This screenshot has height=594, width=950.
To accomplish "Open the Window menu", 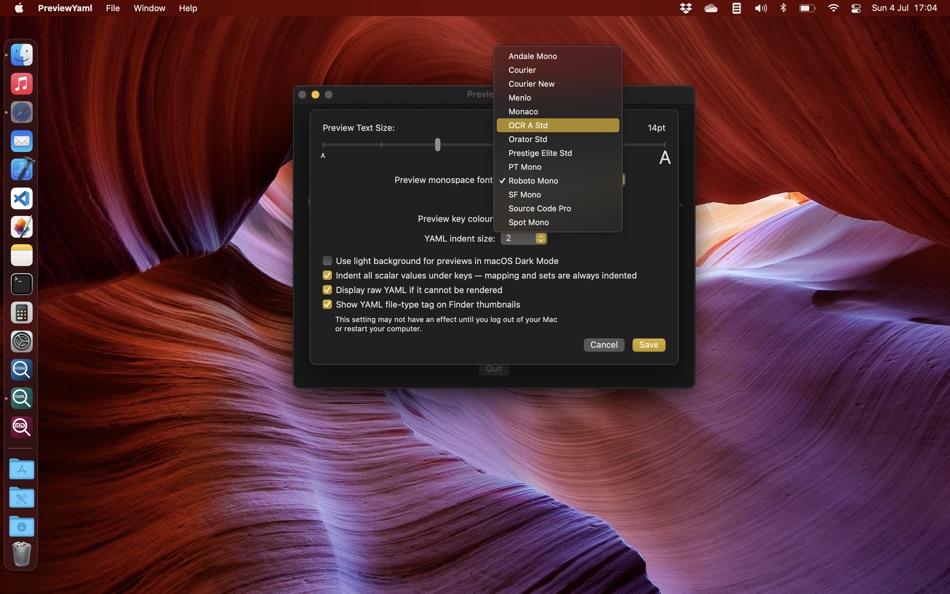I will pos(149,8).
